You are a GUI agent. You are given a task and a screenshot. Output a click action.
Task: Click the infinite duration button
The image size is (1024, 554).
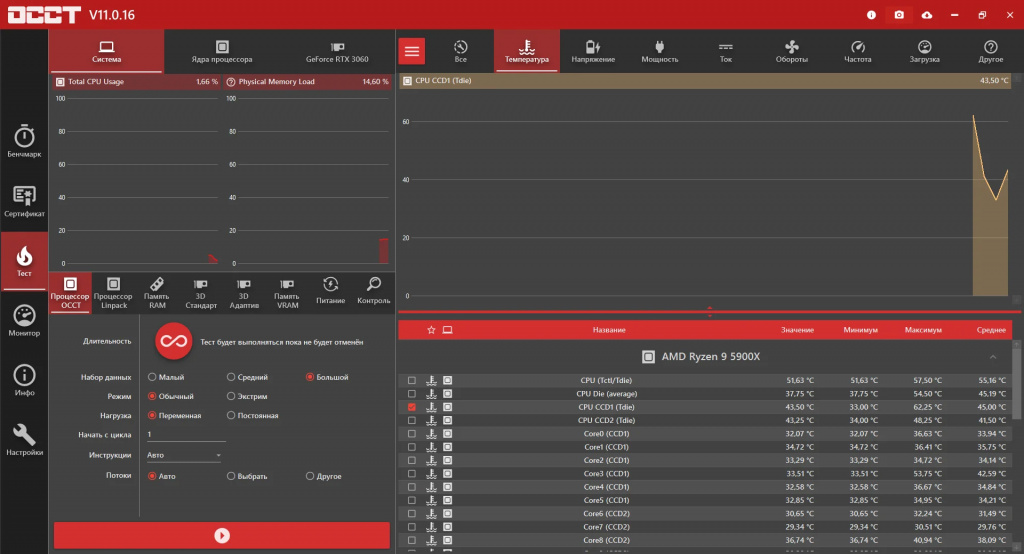click(174, 341)
